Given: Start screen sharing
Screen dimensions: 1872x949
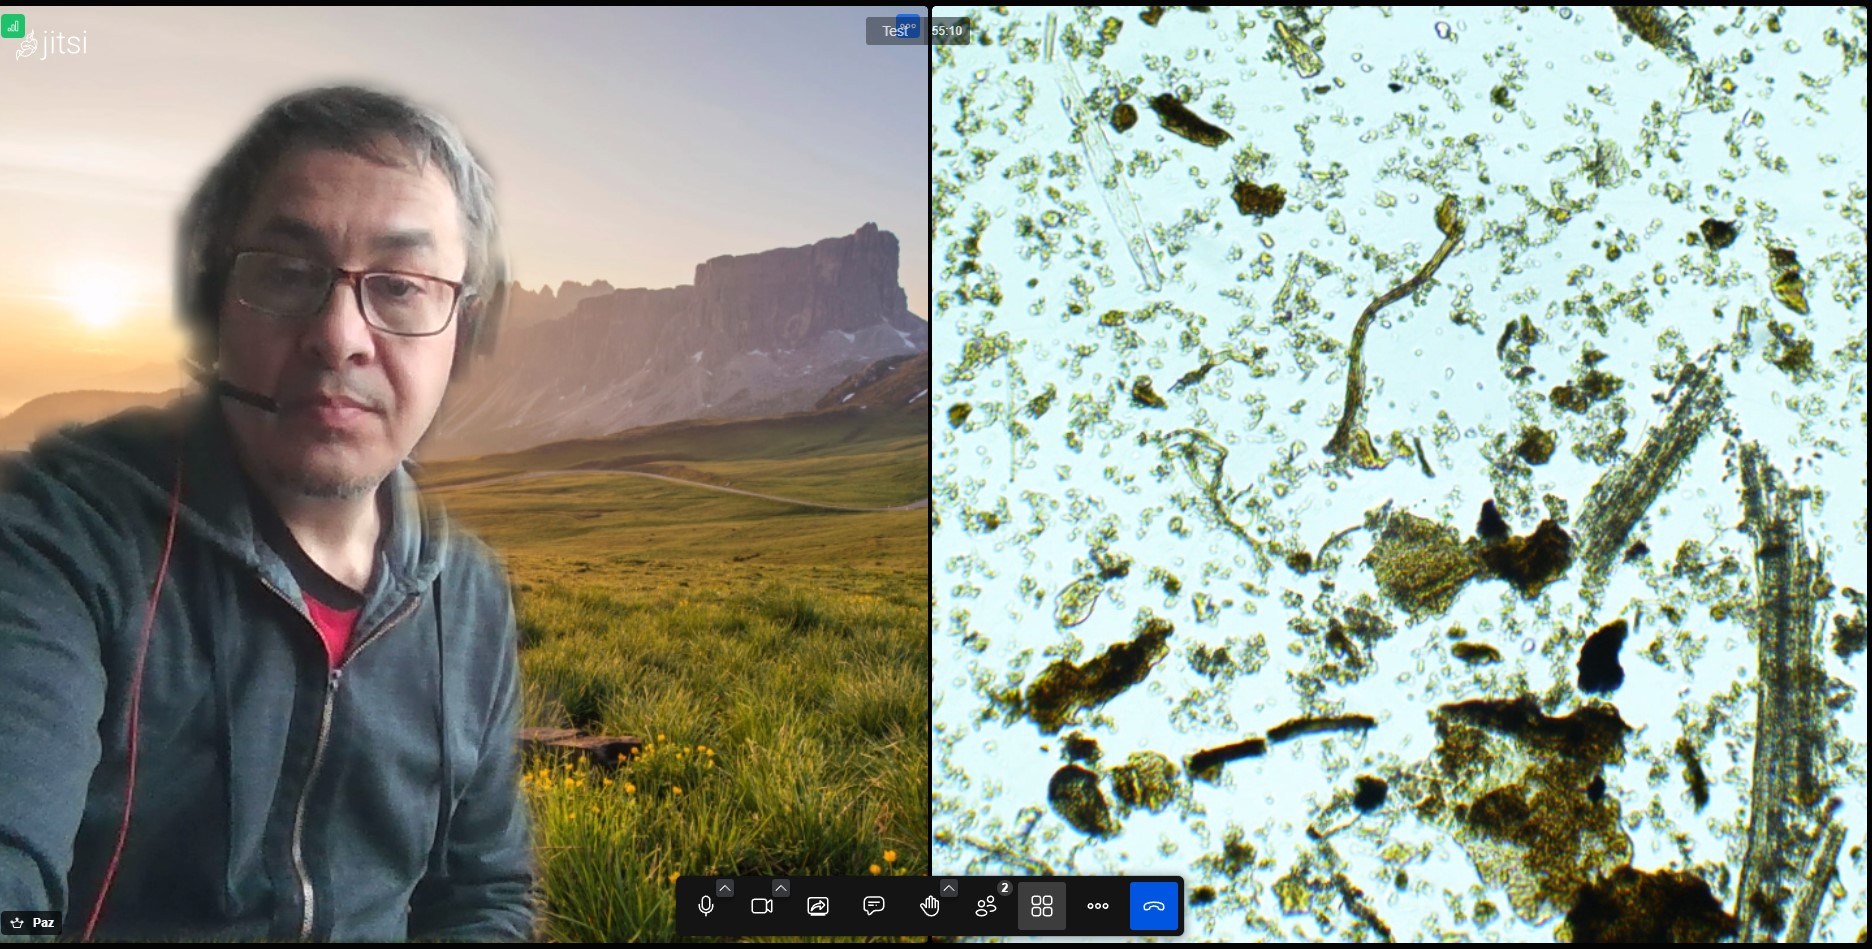Looking at the screenshot, I should [819, 906].
